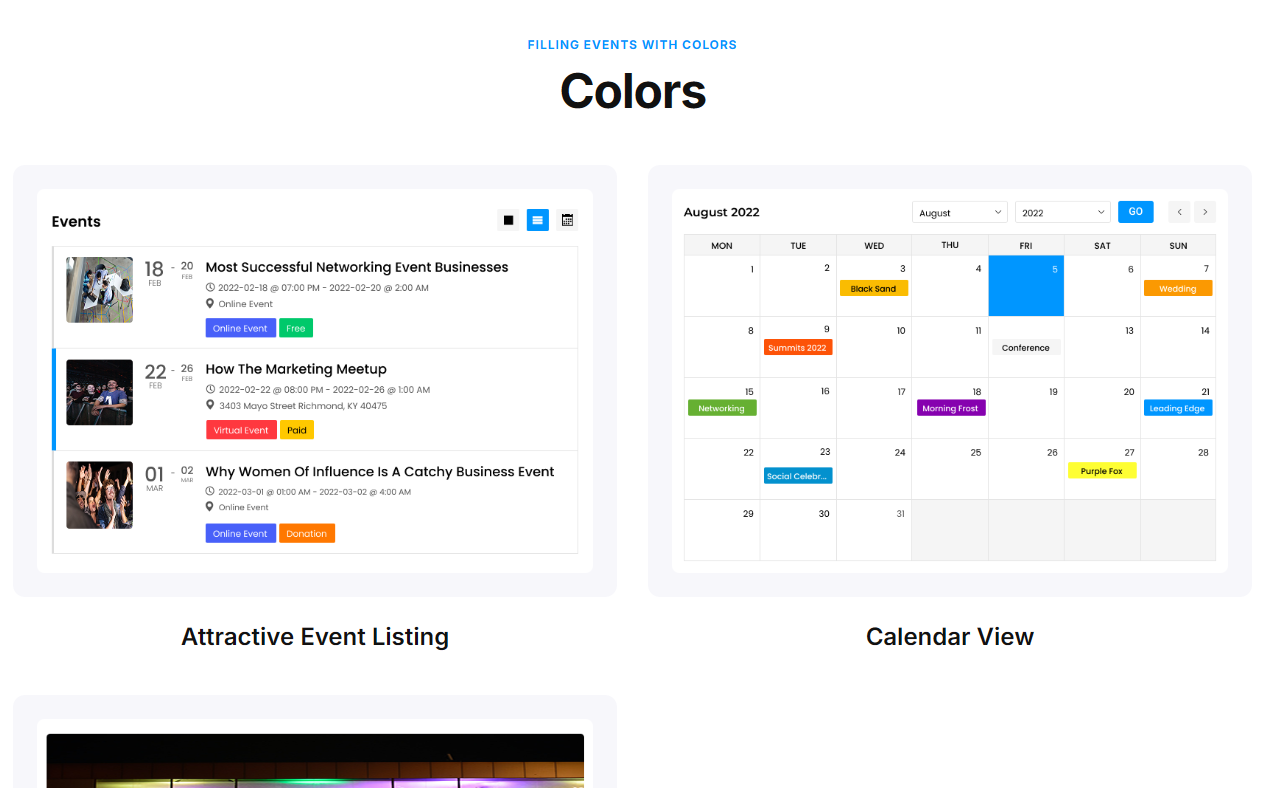Go to next month with right arrow
Viewport: 1274px width, 788px height.
pos(1205,212)
